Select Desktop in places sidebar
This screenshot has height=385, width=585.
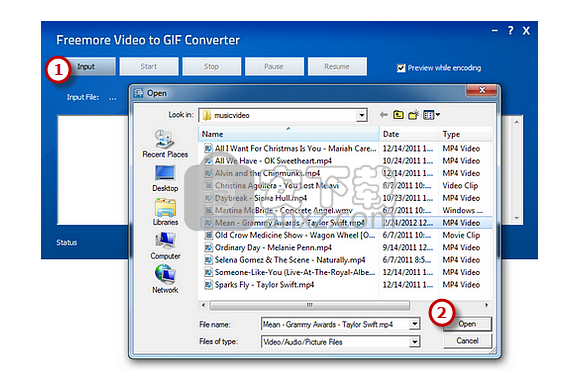(x=165, y=178)
